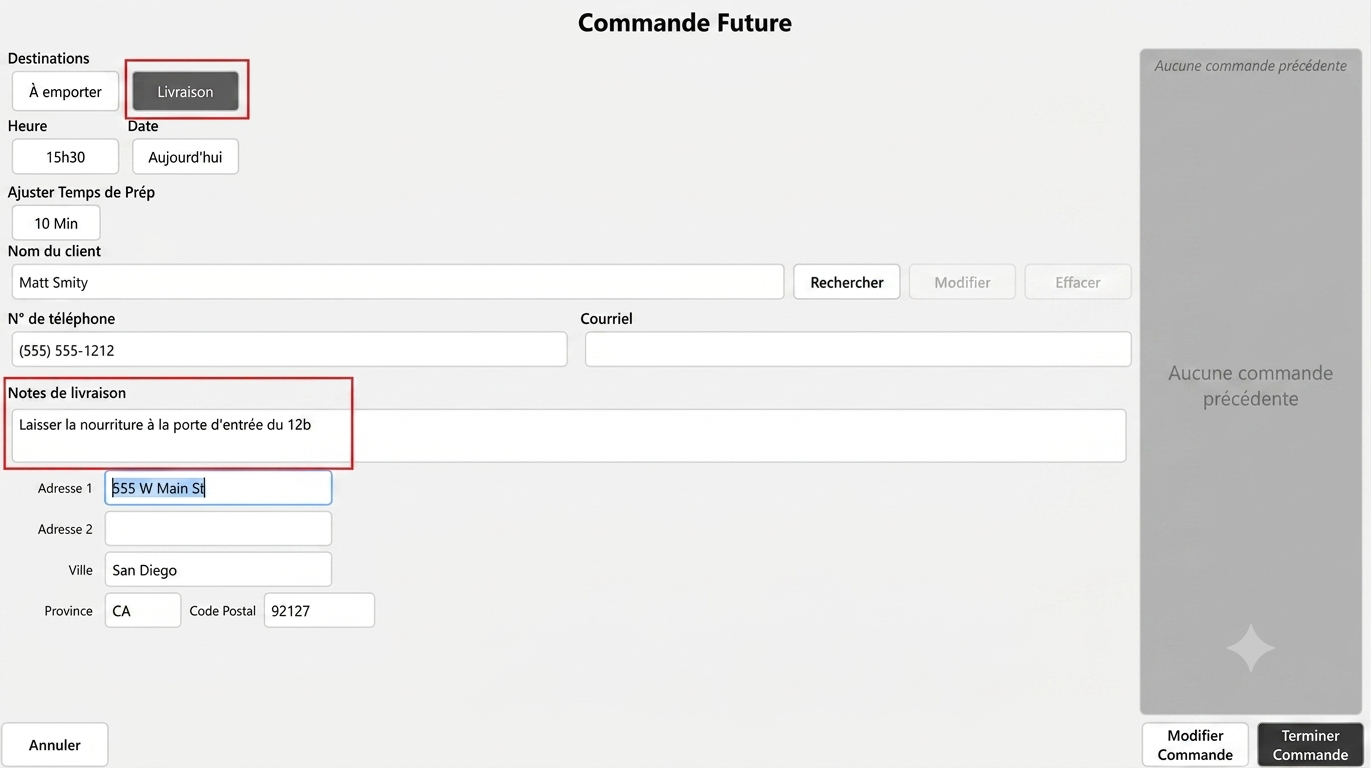The height and width of the screenshot is (768, 1371).
Task: Click inside Notes de livraison box
Action: (x=569, y=436)
